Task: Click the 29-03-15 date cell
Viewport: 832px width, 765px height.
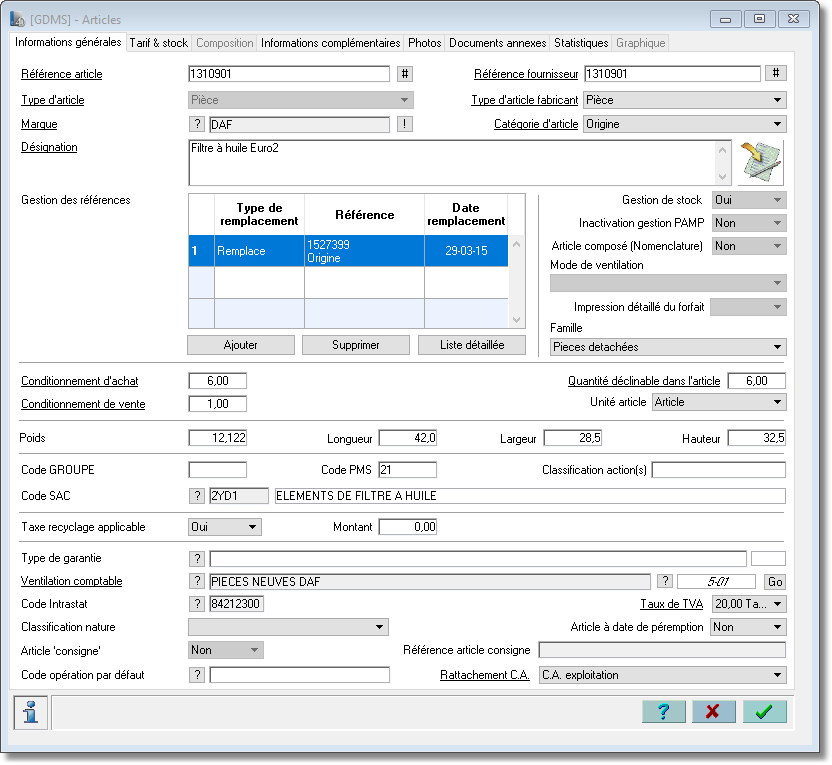Action: click(x=466, y=251)
